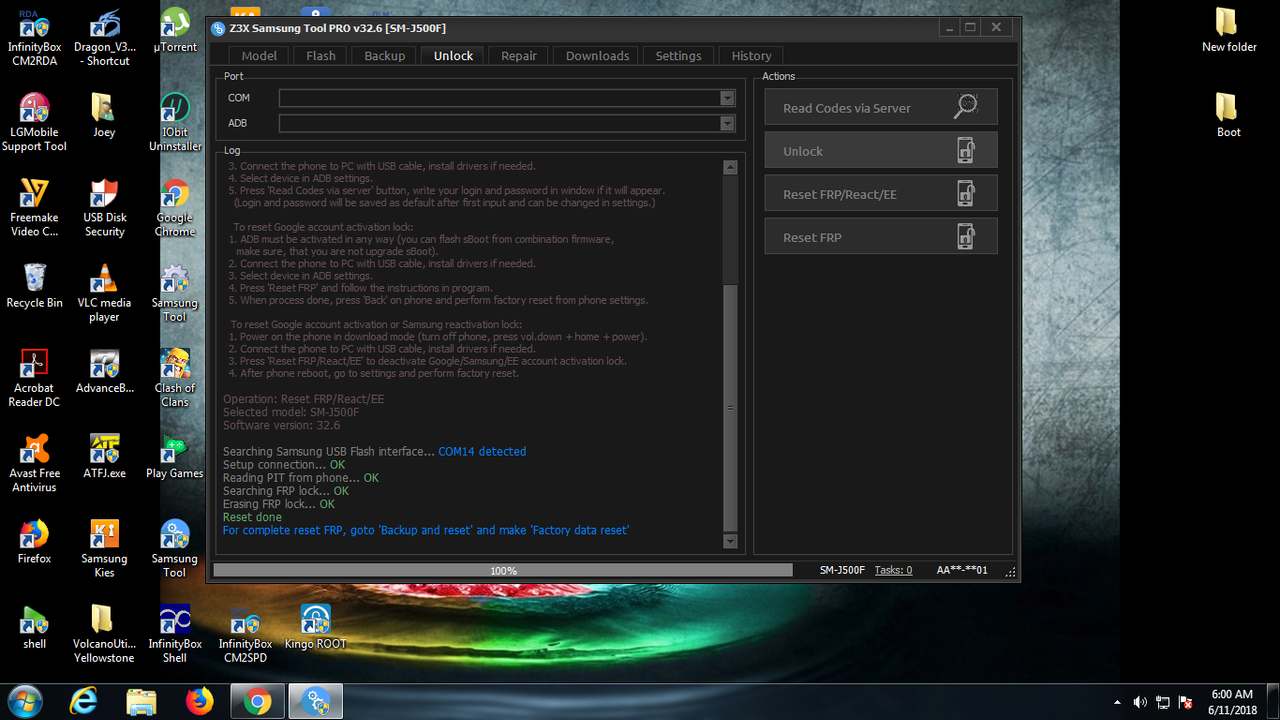Open VolcanoUti... Yellowstone folder icon
This screenshot has width=1280, height=720.
(x=104, y=633)
